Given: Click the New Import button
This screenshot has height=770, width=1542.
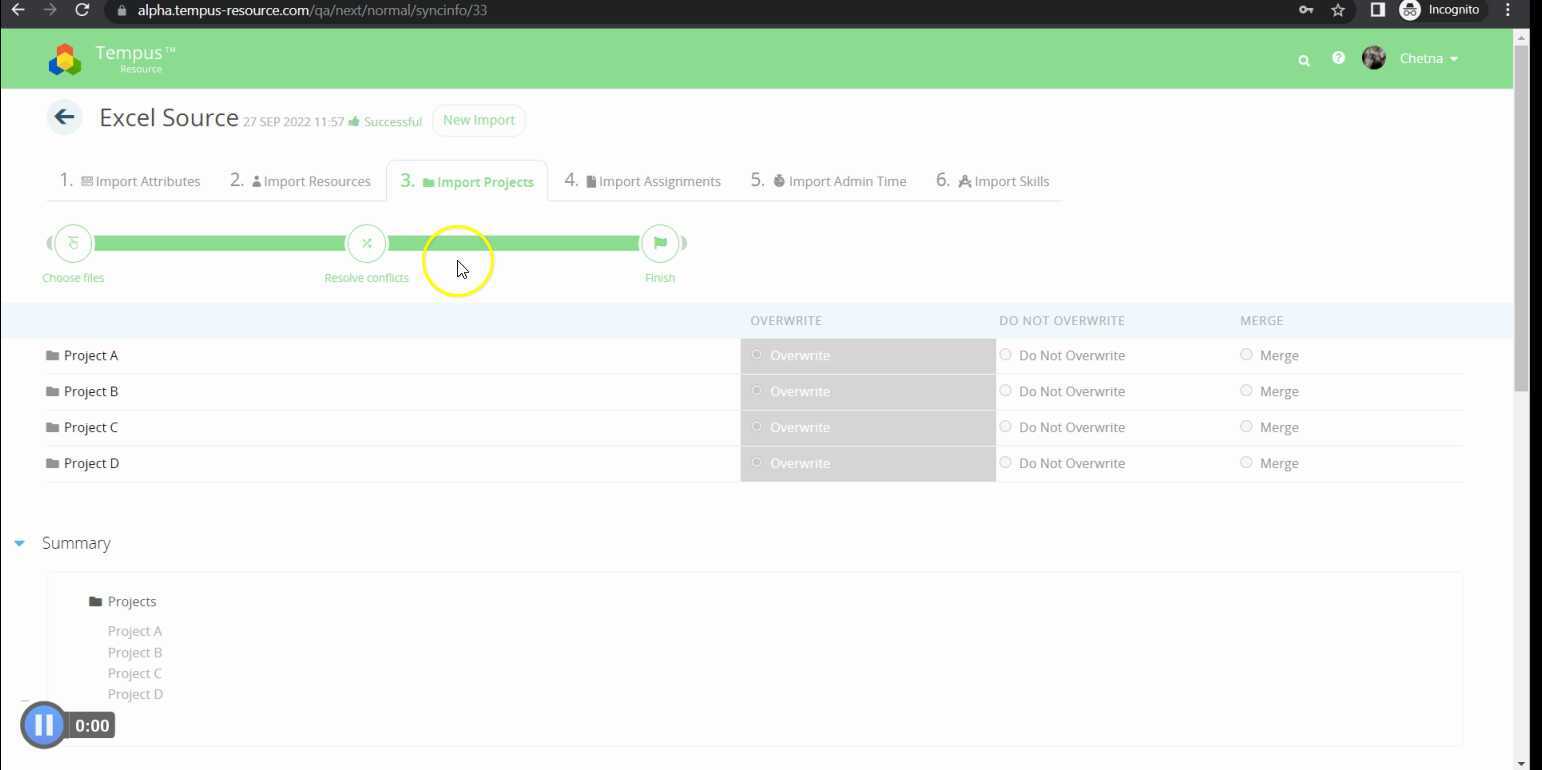Looking at the screenshot, I should pyautogui.click(x=478, y=120).
